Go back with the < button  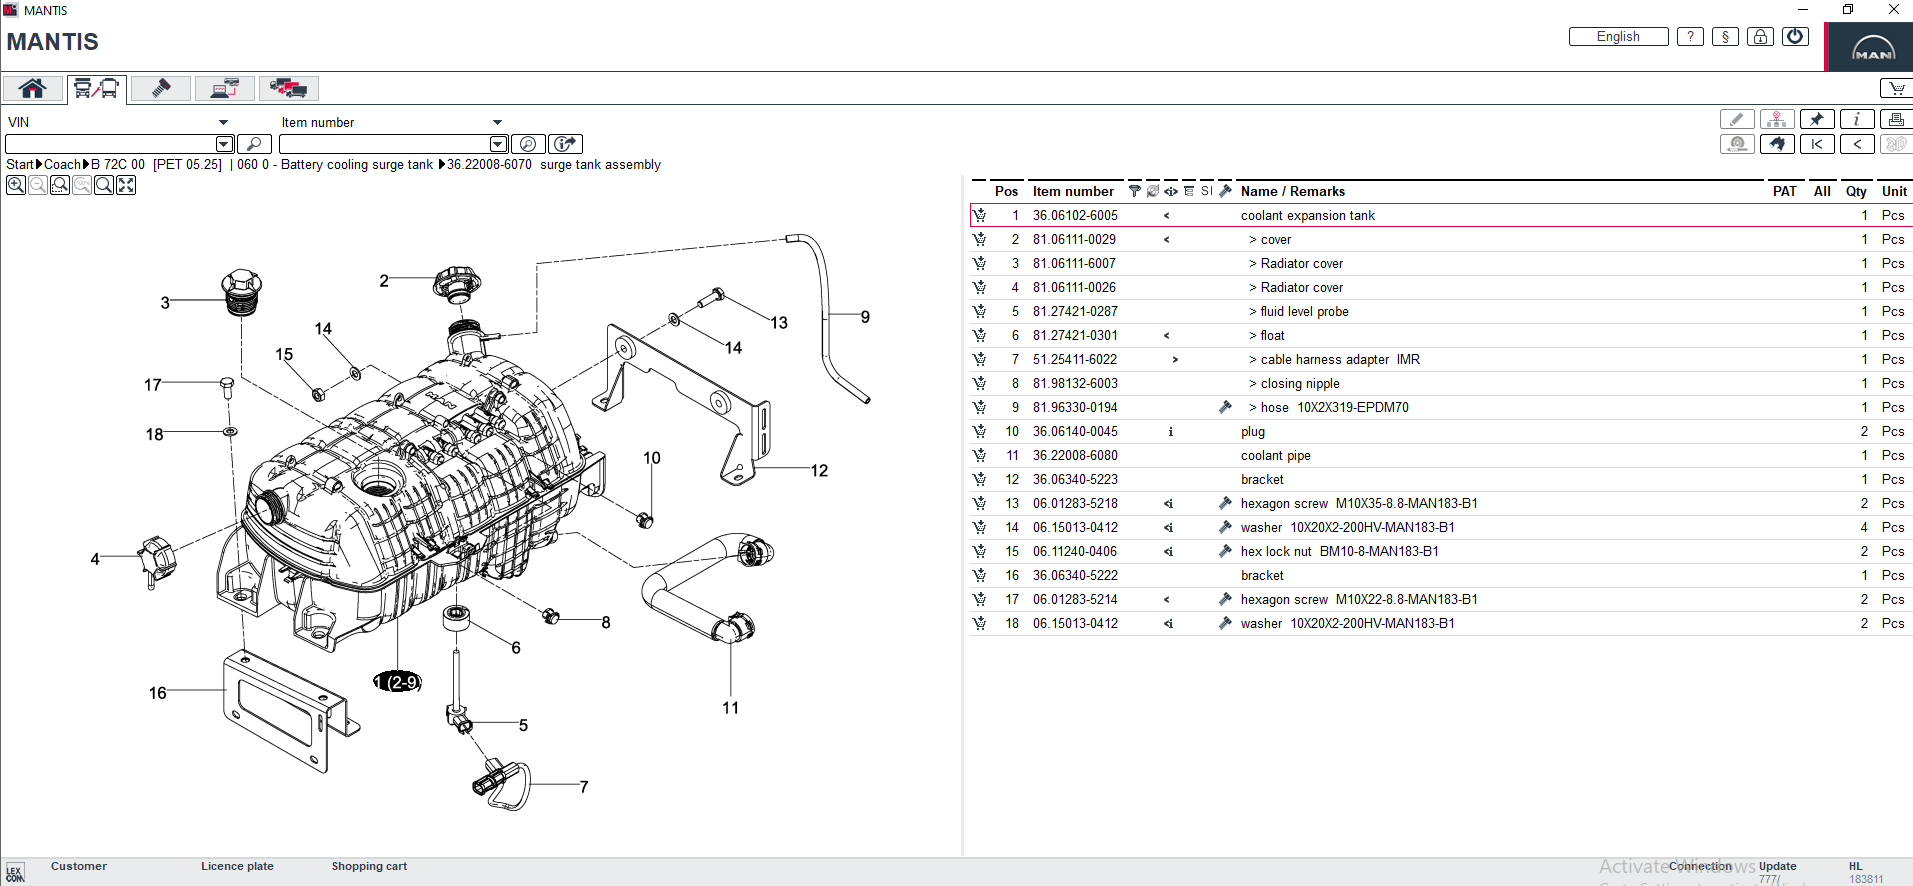point(1857,144)
